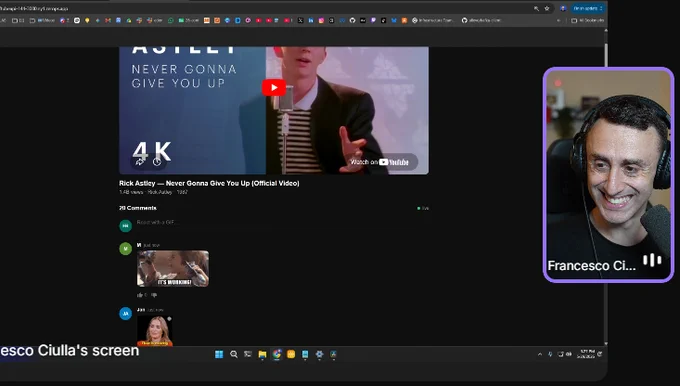The width and height of the screenshot is (680, 386).
Task: Expand the bookmarks overflow chevron
Action: point(559,20)
